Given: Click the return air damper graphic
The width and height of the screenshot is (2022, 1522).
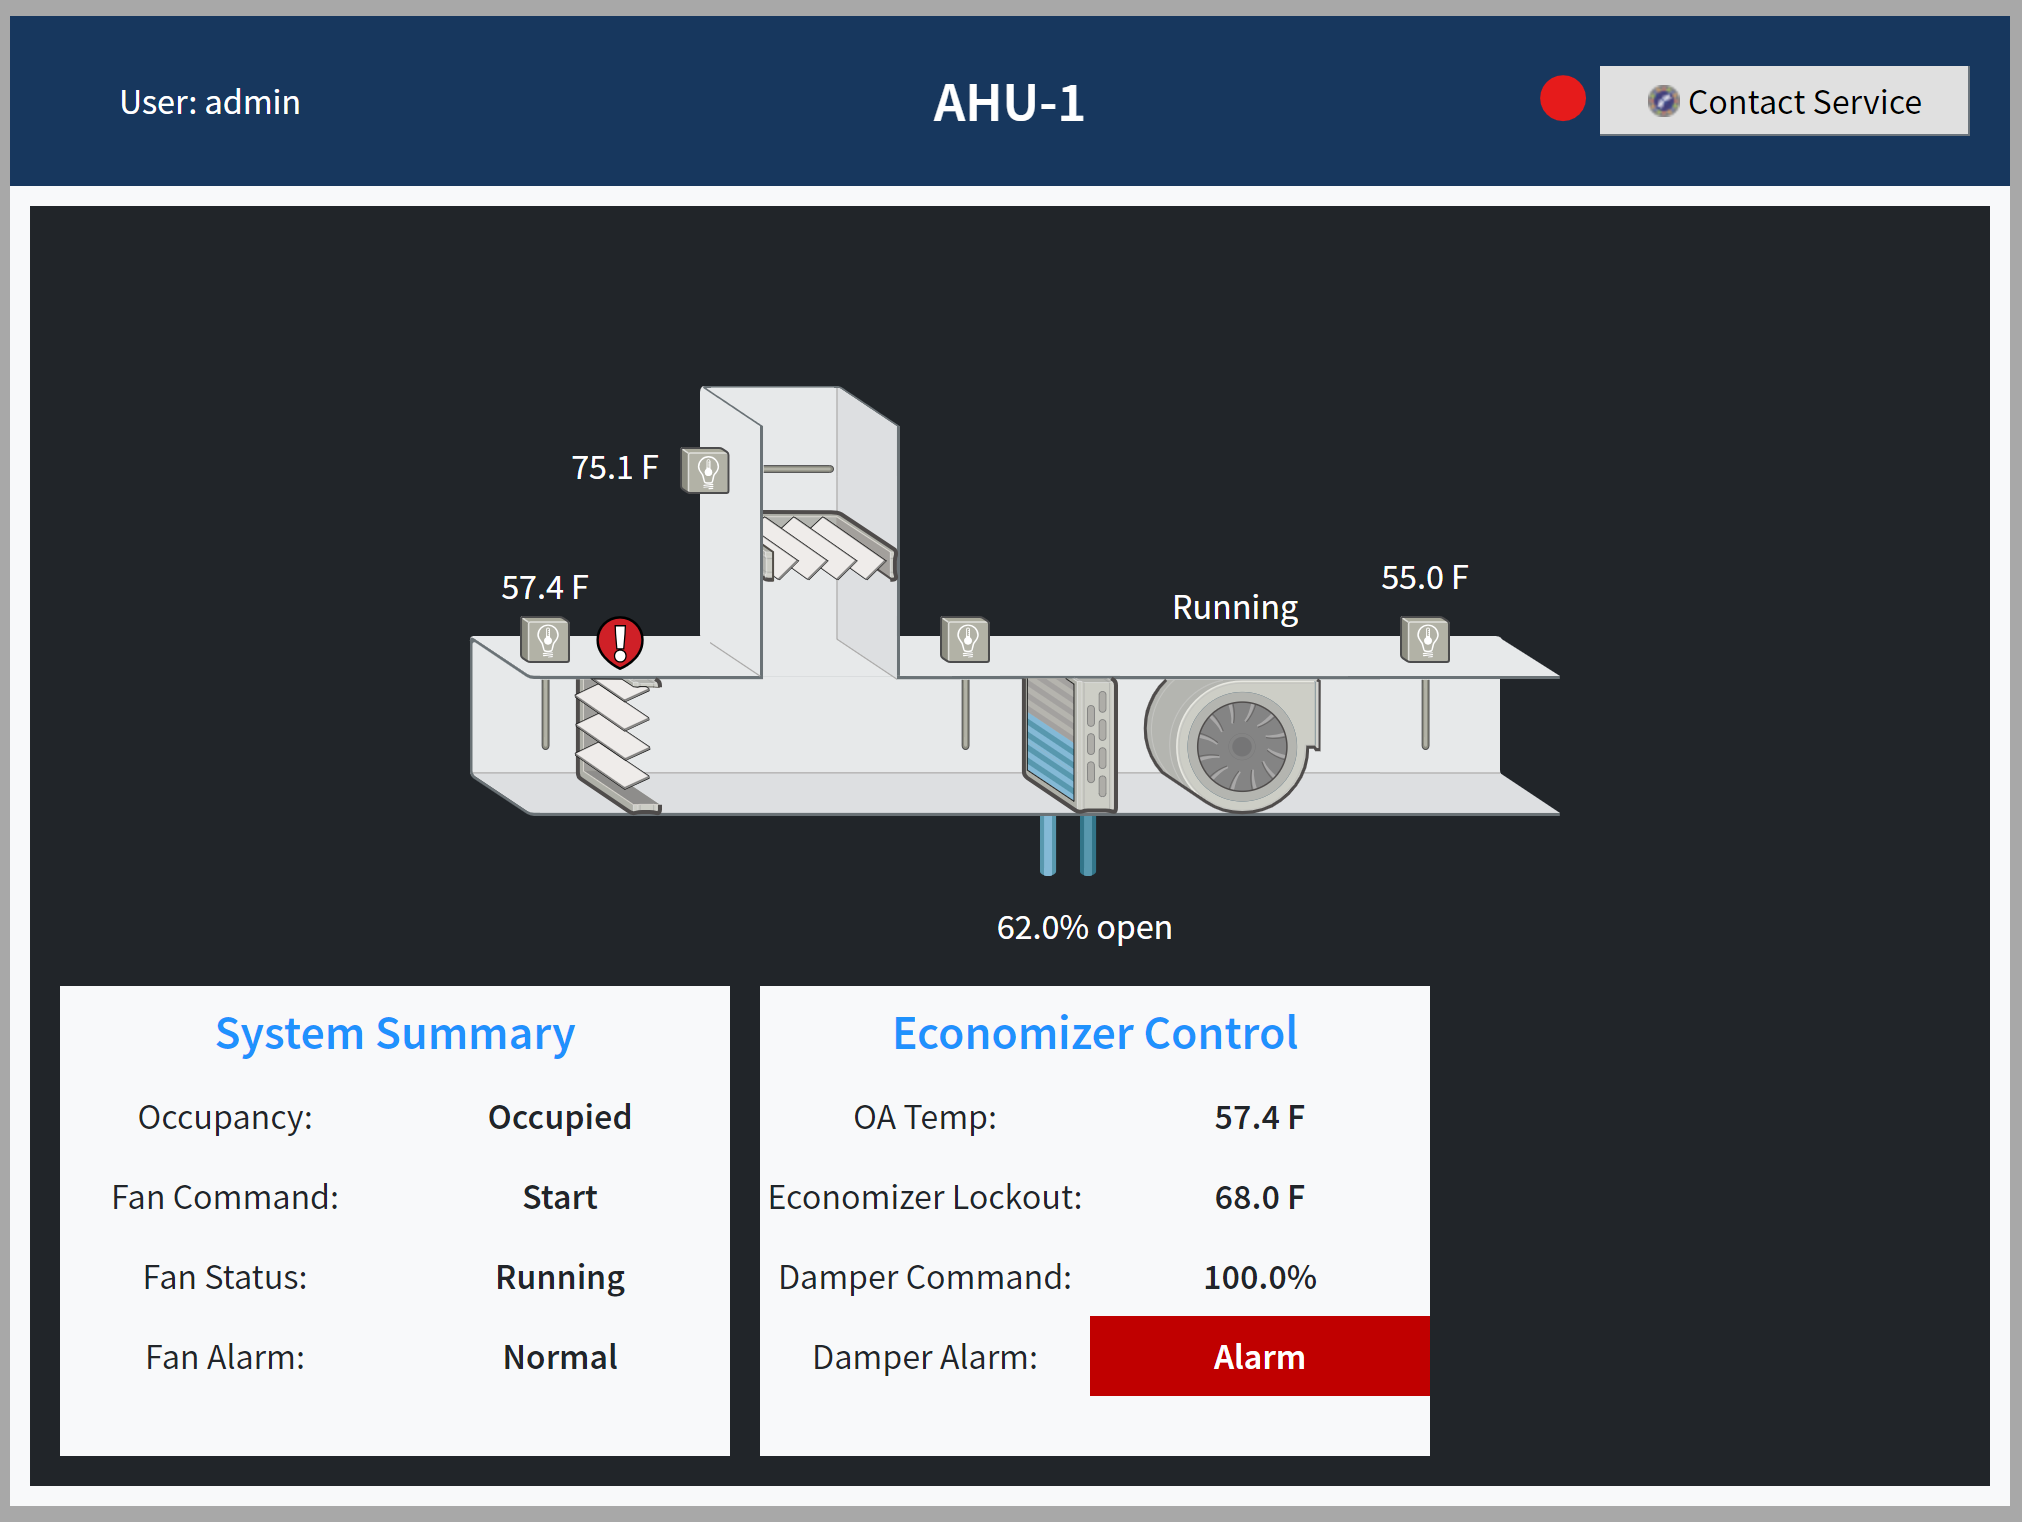Looking at the screenshot, I should [x=828, y=546].
